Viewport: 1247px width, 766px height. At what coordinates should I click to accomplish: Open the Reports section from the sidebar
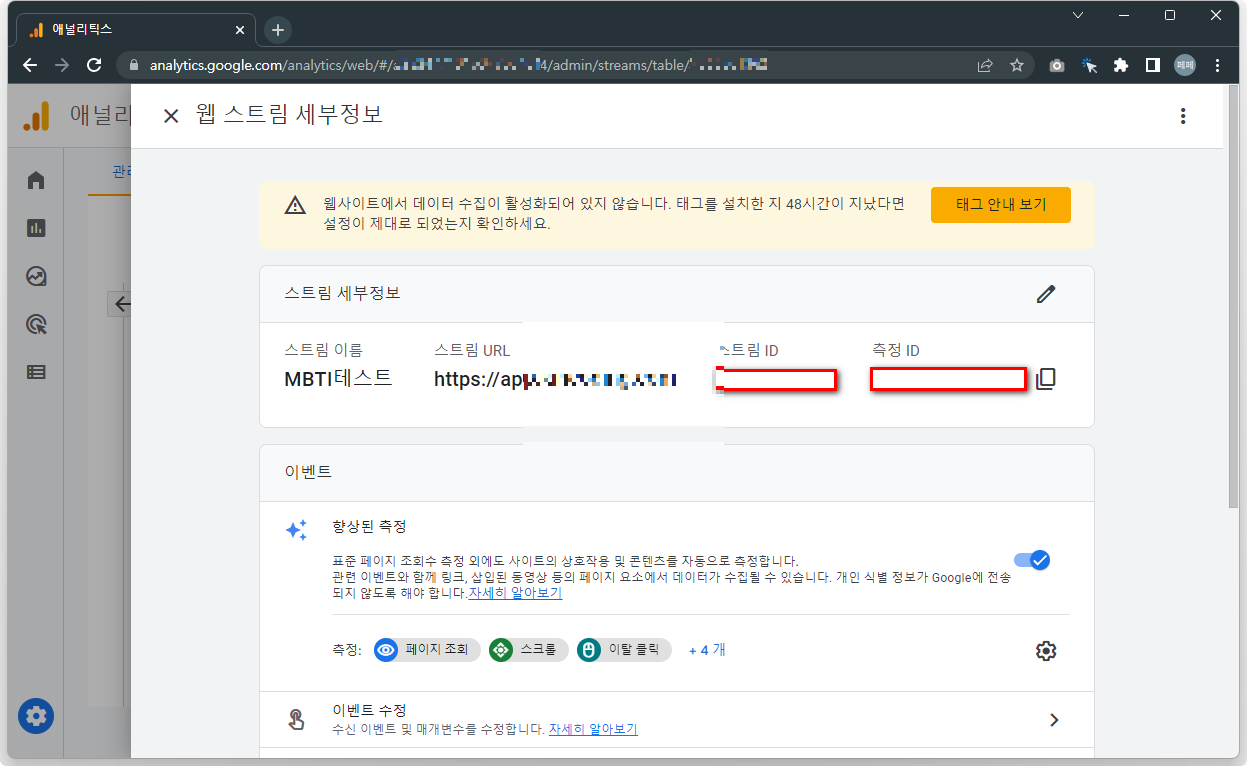click(36, 228)
